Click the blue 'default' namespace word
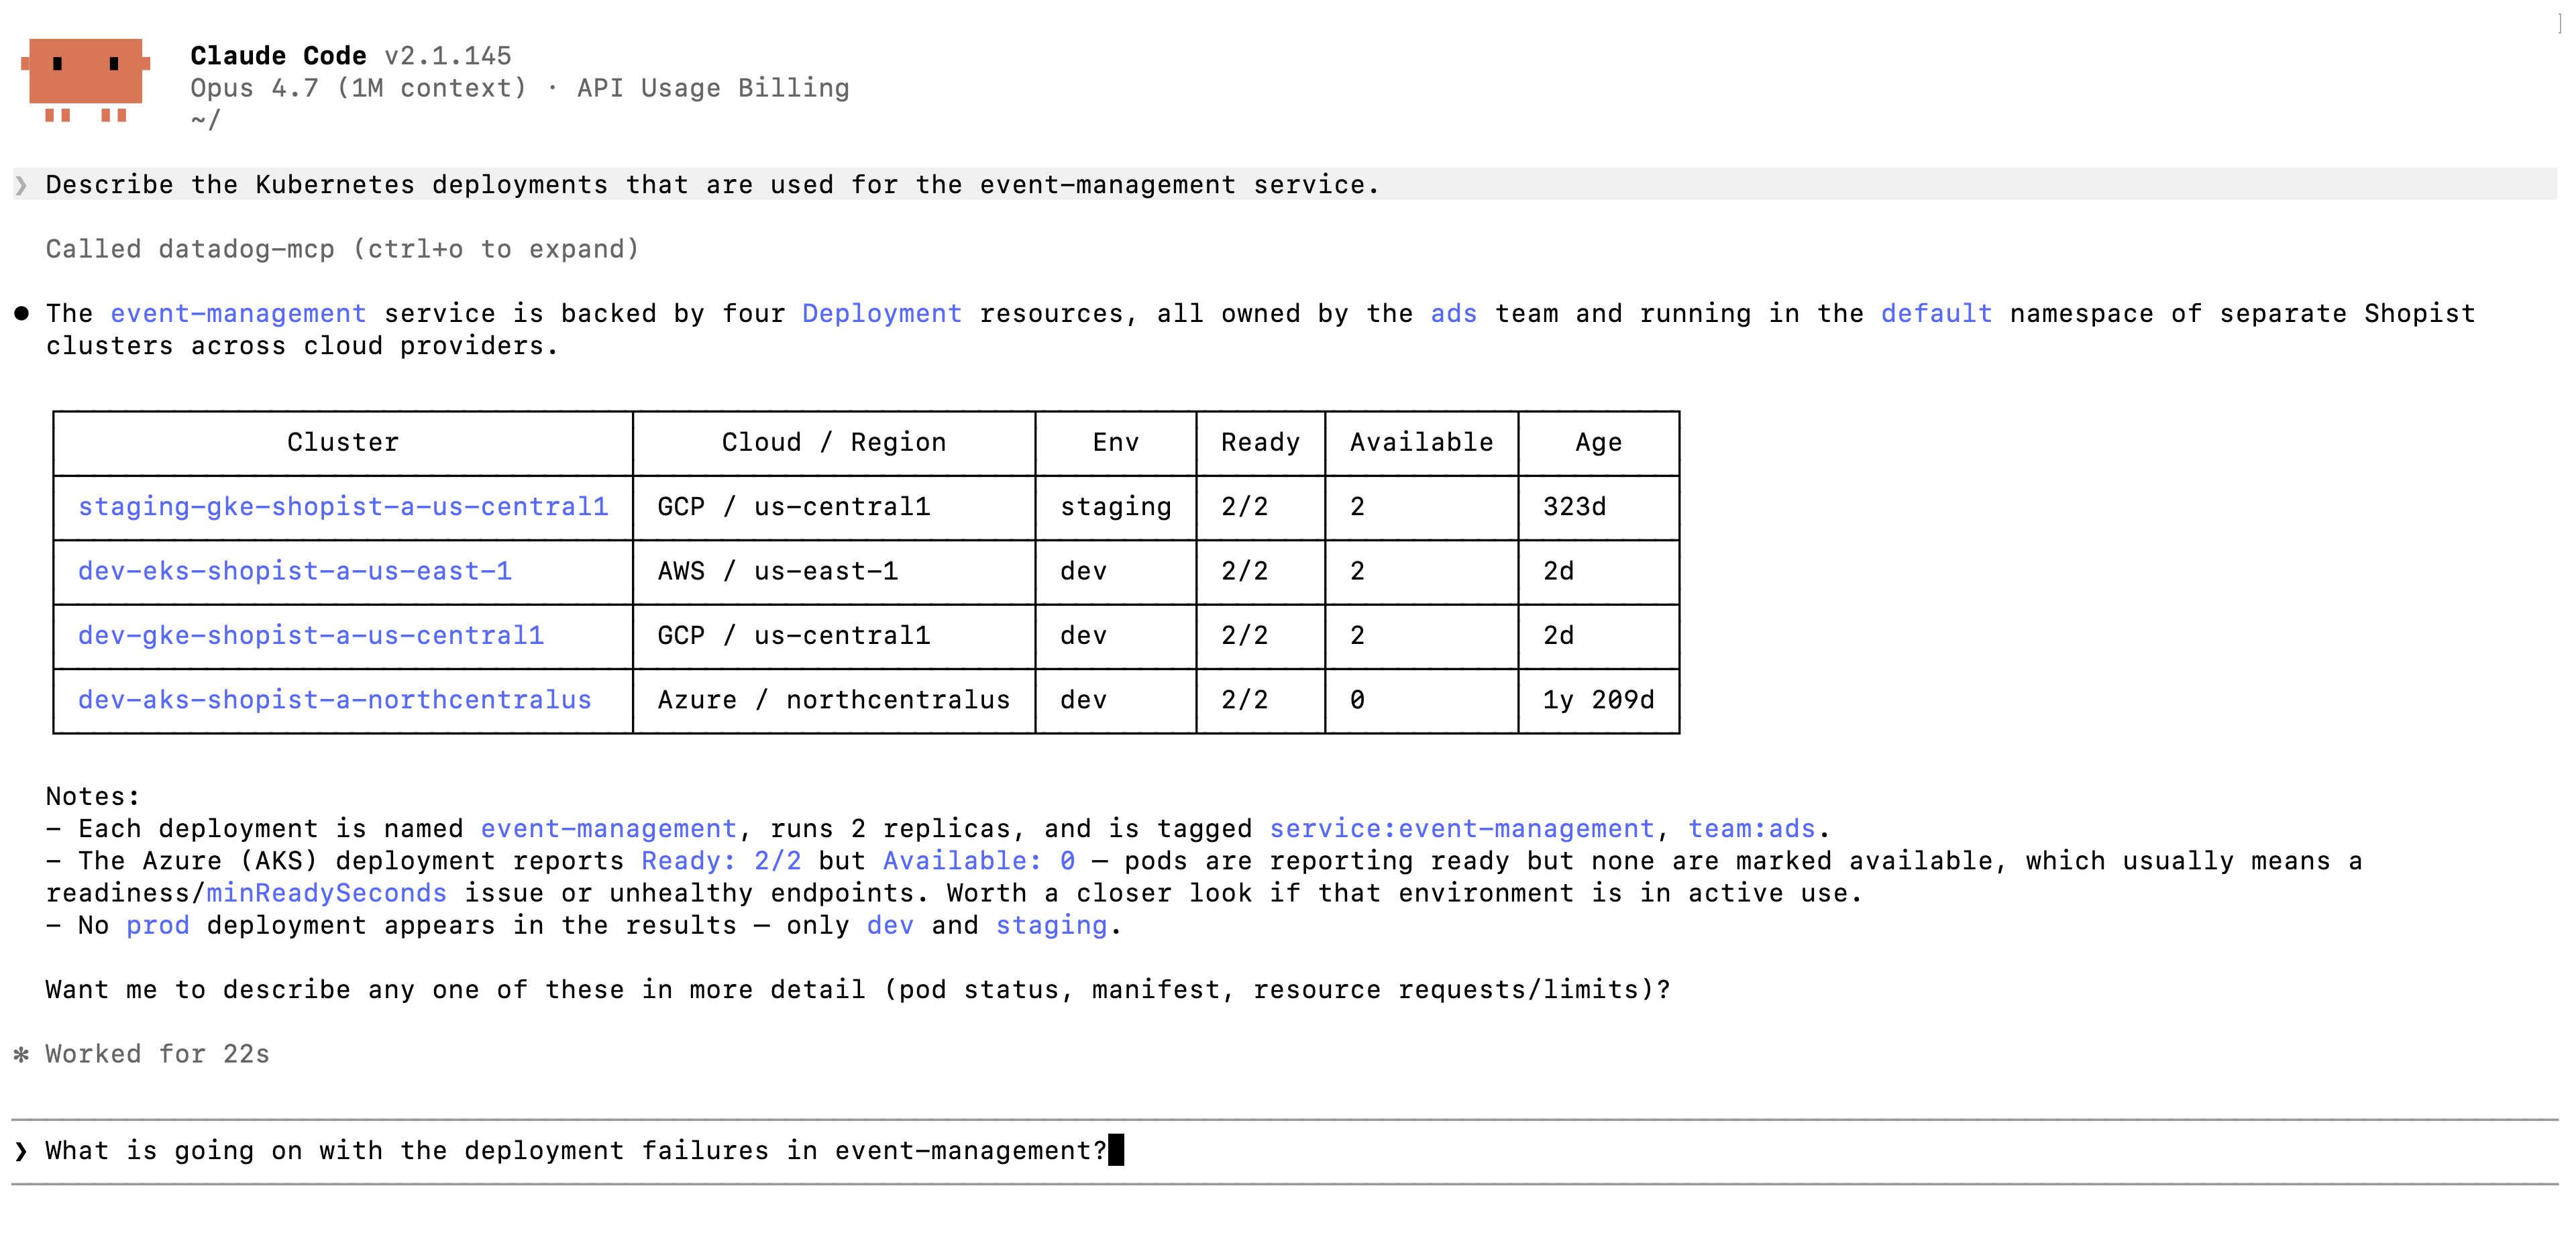The width and height of the screenshot is (2576, 1245). click(1937, 313)
